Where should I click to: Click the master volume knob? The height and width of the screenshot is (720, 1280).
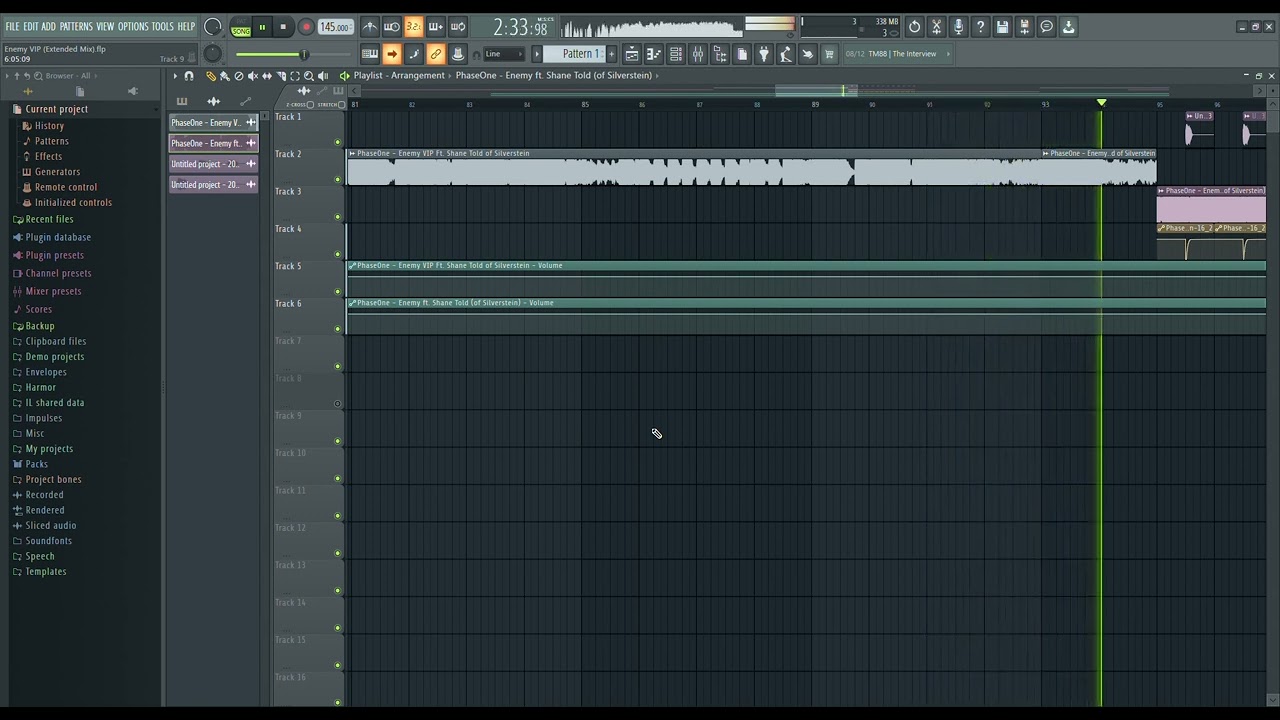[213, 27]
